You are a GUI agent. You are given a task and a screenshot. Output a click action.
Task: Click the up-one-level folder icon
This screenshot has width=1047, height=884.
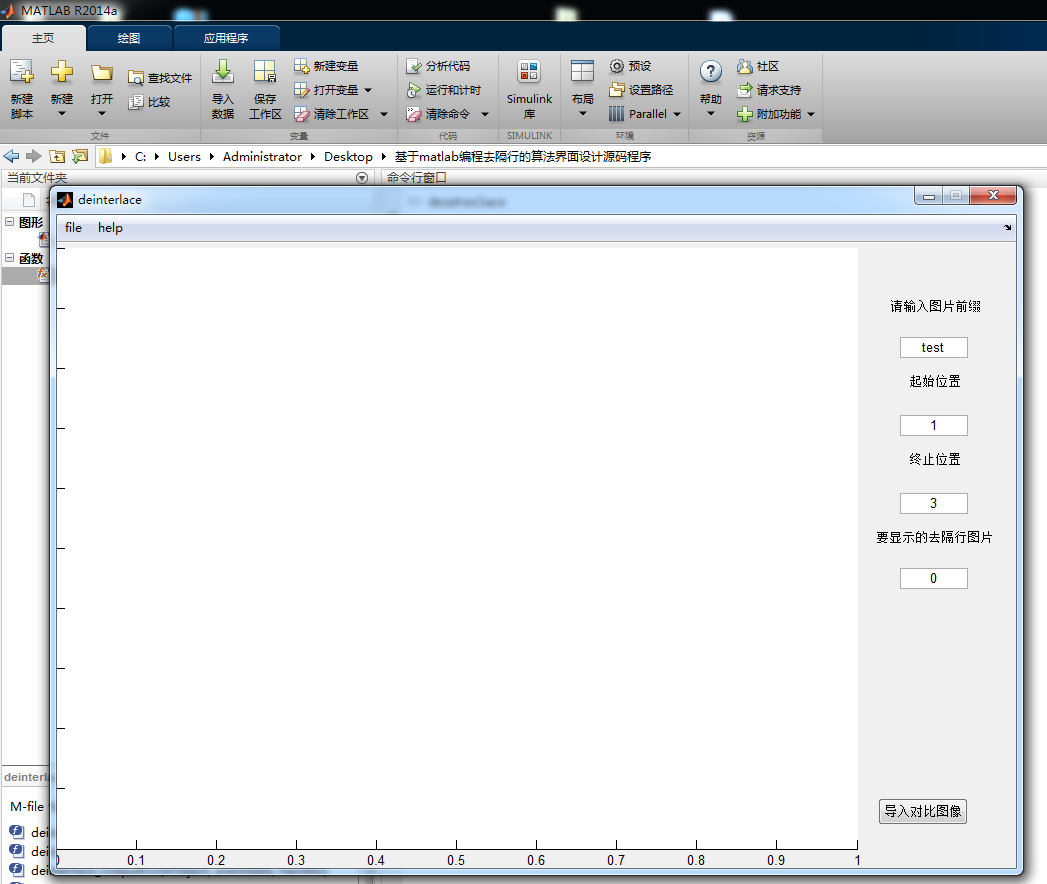57,156
